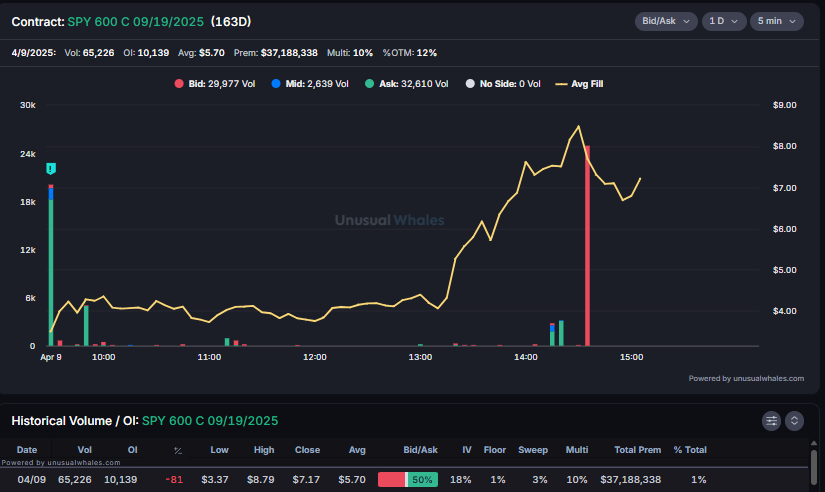The width and height of the screenshot is (825, 492).
Task: Click the $7.17 close price cell
Action: tap(306, 479)
